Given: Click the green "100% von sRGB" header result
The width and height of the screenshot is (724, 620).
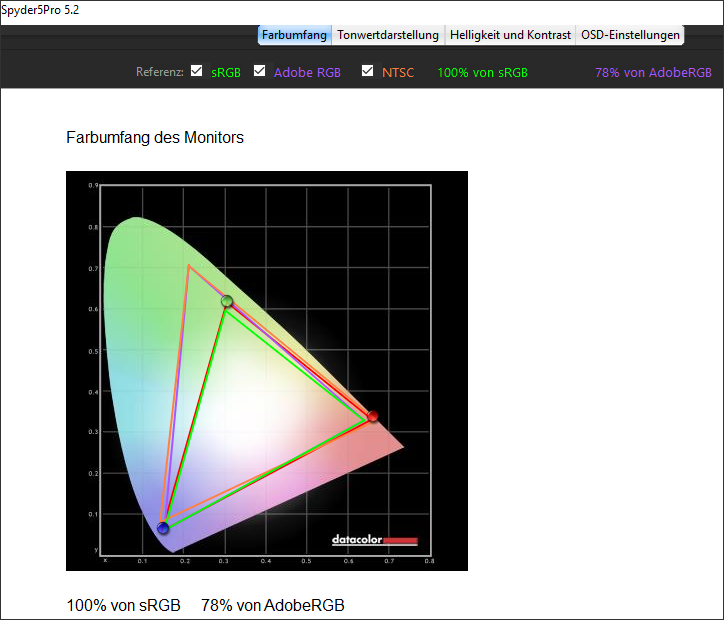Looking at the screenshot, I should click(x=483, y=73).
